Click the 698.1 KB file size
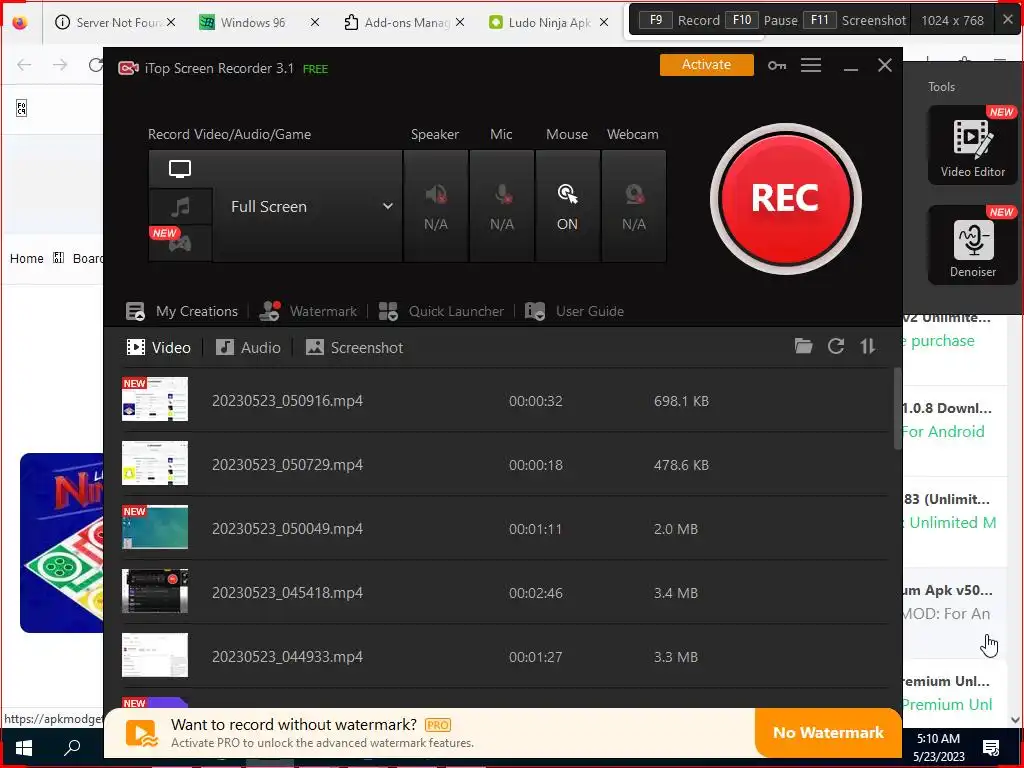This screenshot has width=1024, height=768. pos(681,401)
